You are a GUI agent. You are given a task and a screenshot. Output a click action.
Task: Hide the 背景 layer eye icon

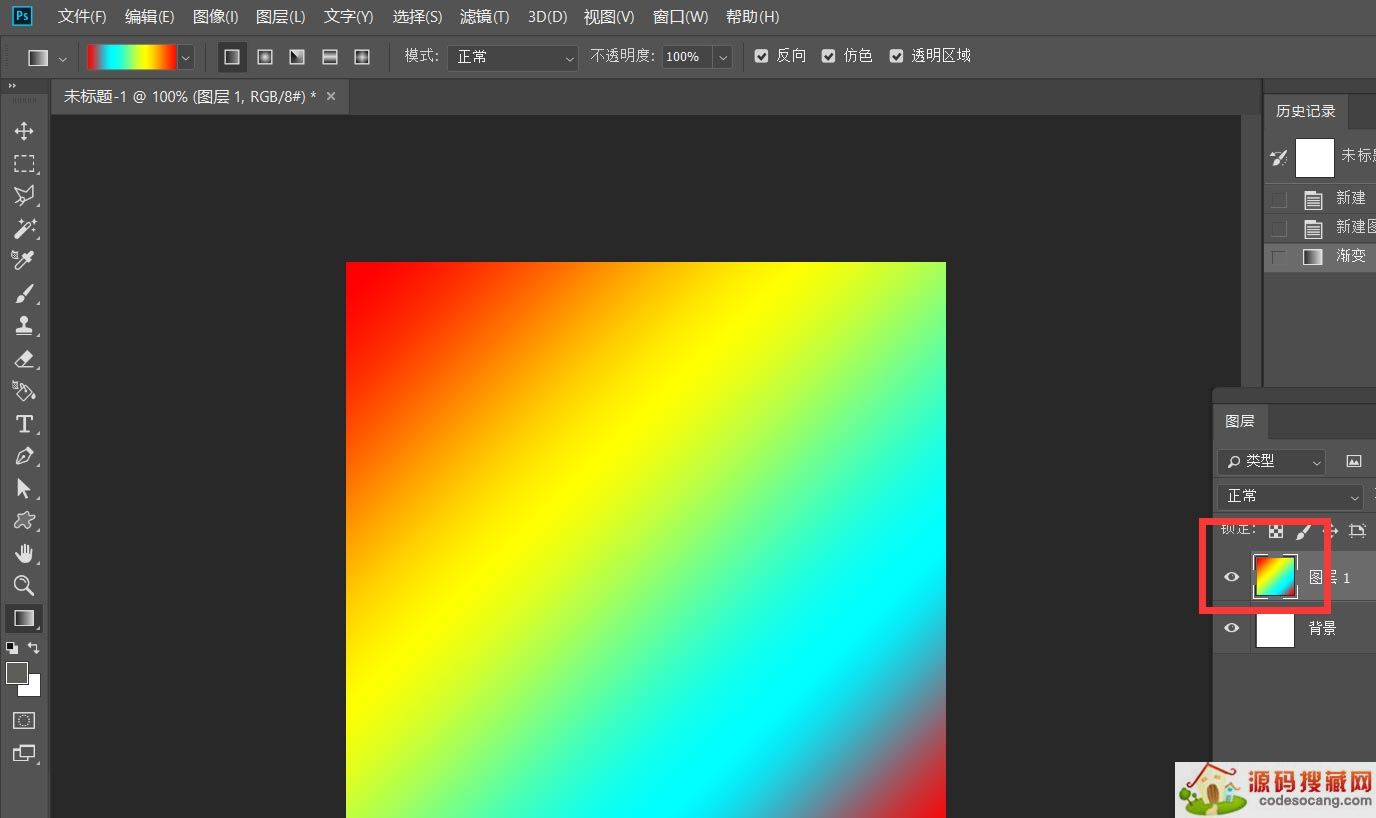point(1232,628)
